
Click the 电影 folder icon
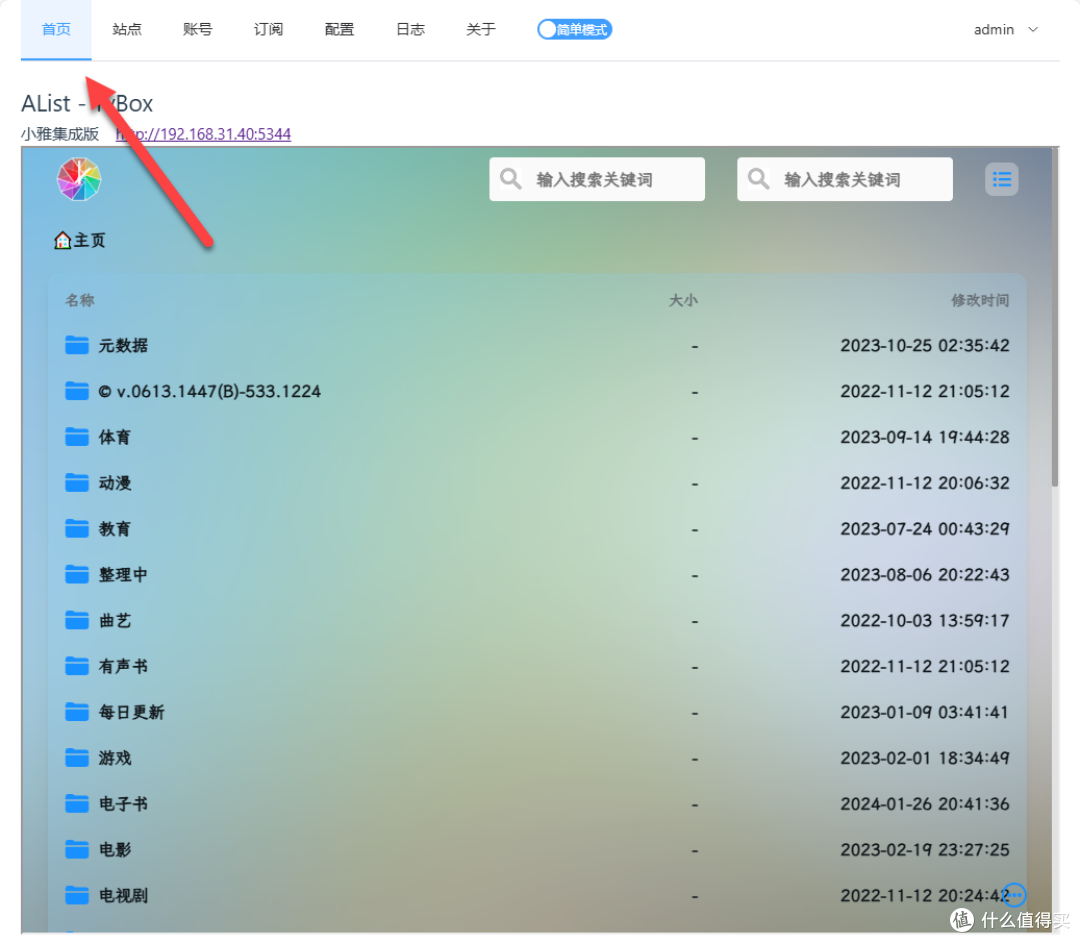tap(77, 849)
